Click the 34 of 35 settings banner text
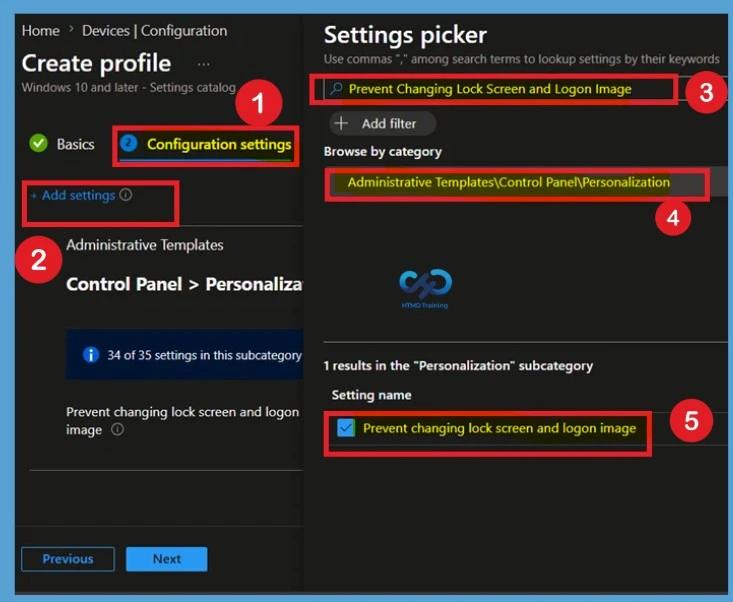This screenshot has width=733, height=602. [x=204, y=355]
